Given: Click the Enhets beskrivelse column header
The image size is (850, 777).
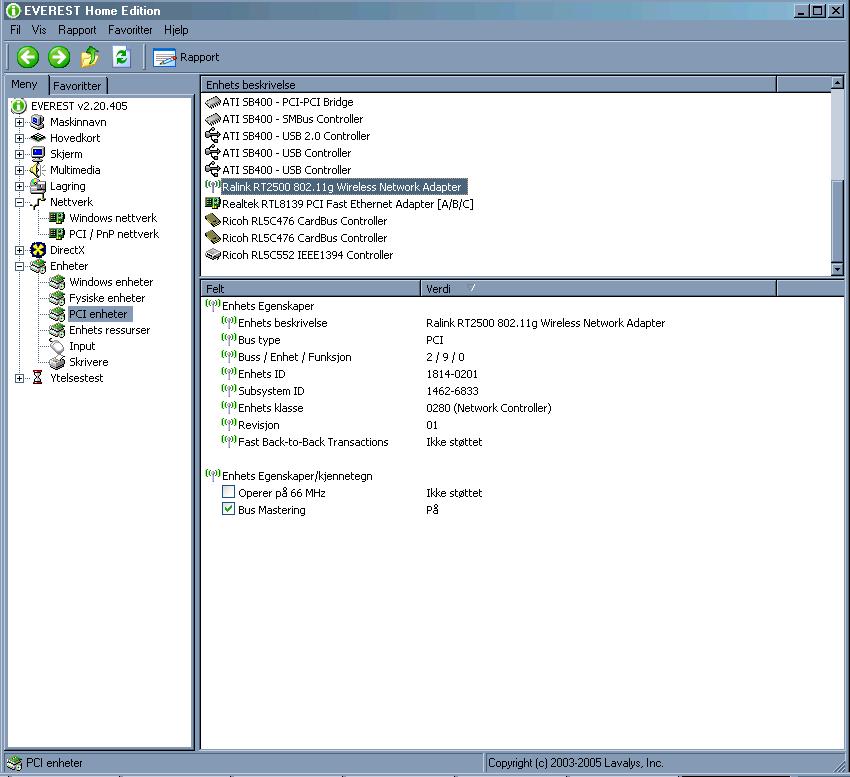Looking at the screenshot, I should tap(488, 85).
